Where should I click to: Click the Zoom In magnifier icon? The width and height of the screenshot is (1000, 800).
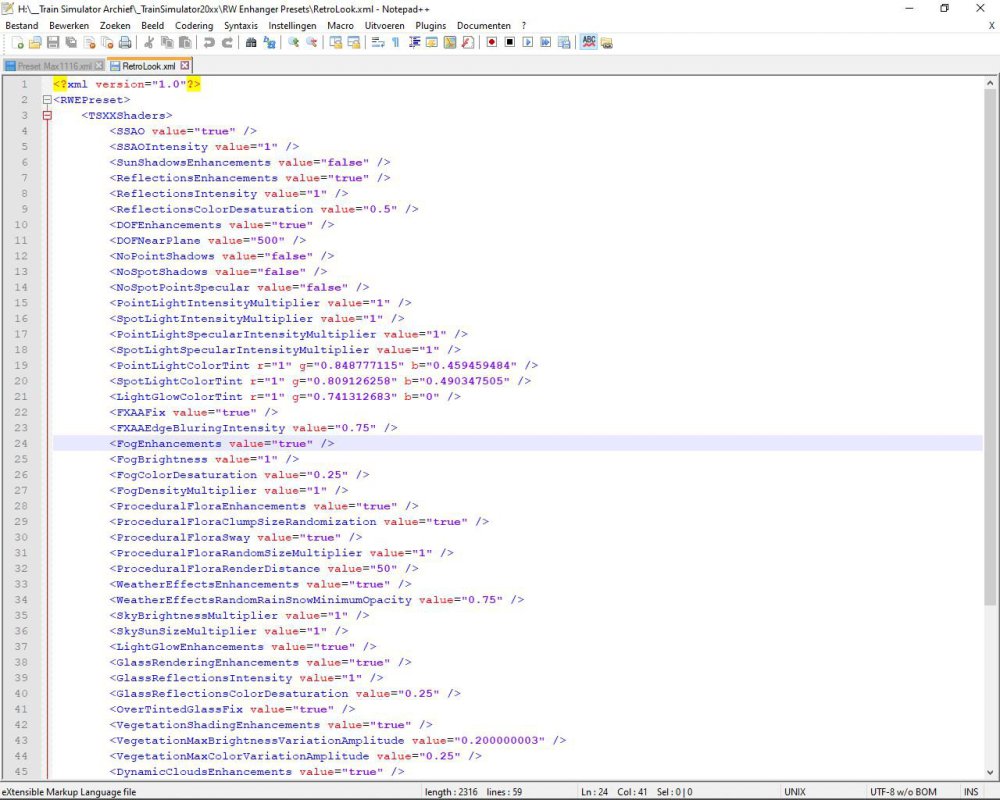click(294, 43)
